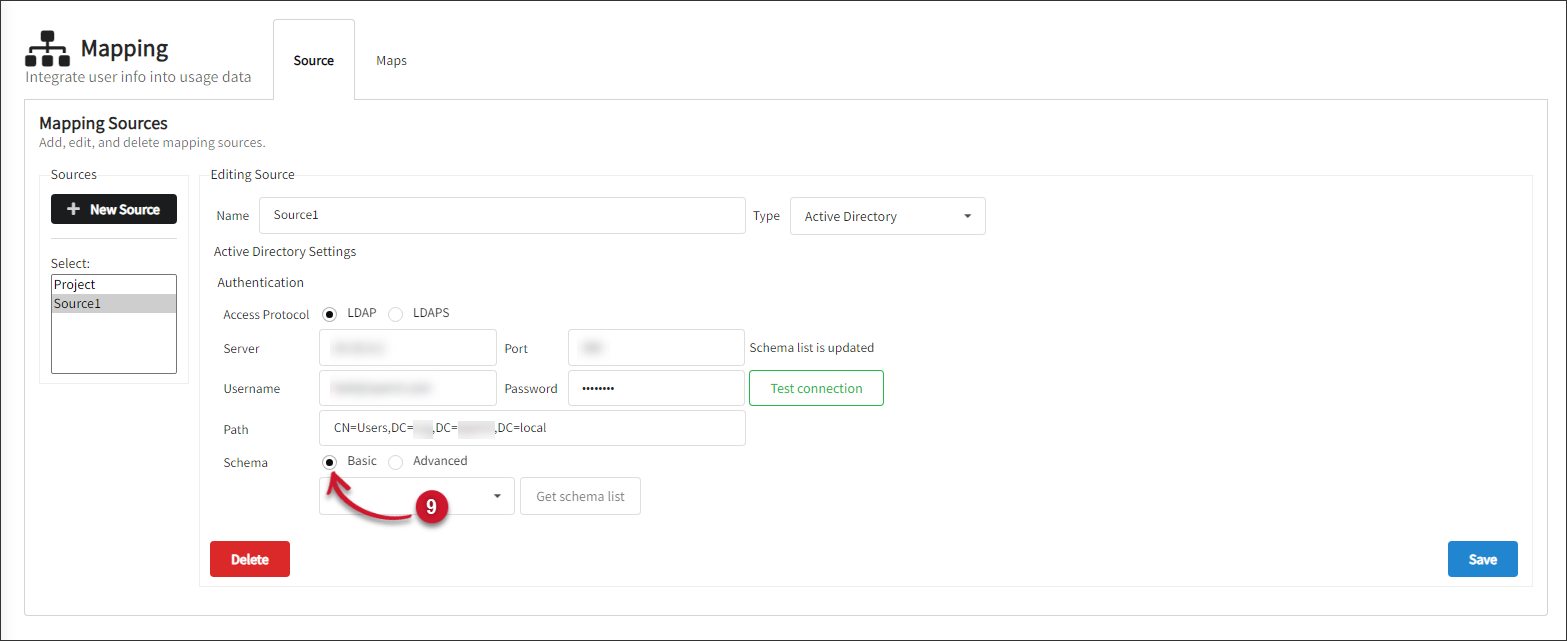The image size is (1567, 641).
Task: Click the Path field with CN=Users value
Action: 532,428
